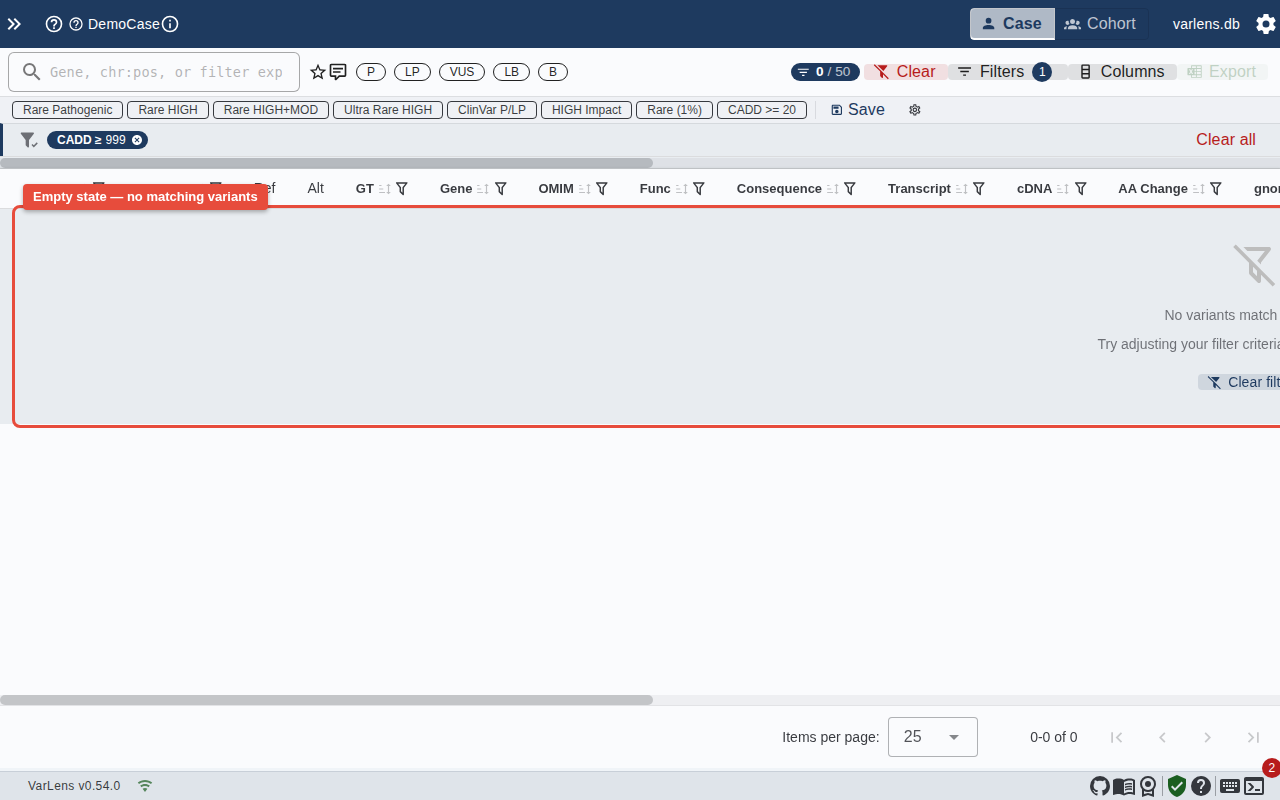Viewport: 1280px width, 800px height.
Task: Click the terminal console icon
Action: tap(1254, 786)
